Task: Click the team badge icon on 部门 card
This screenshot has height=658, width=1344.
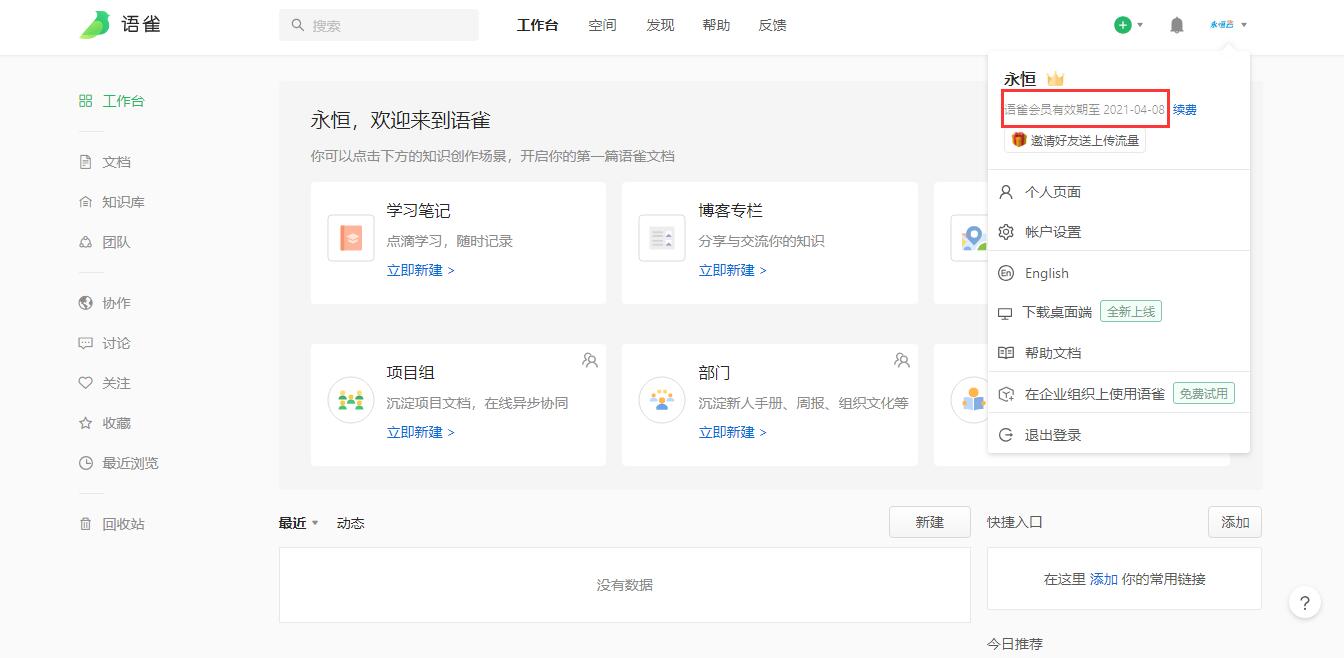Action: point(902,360)
